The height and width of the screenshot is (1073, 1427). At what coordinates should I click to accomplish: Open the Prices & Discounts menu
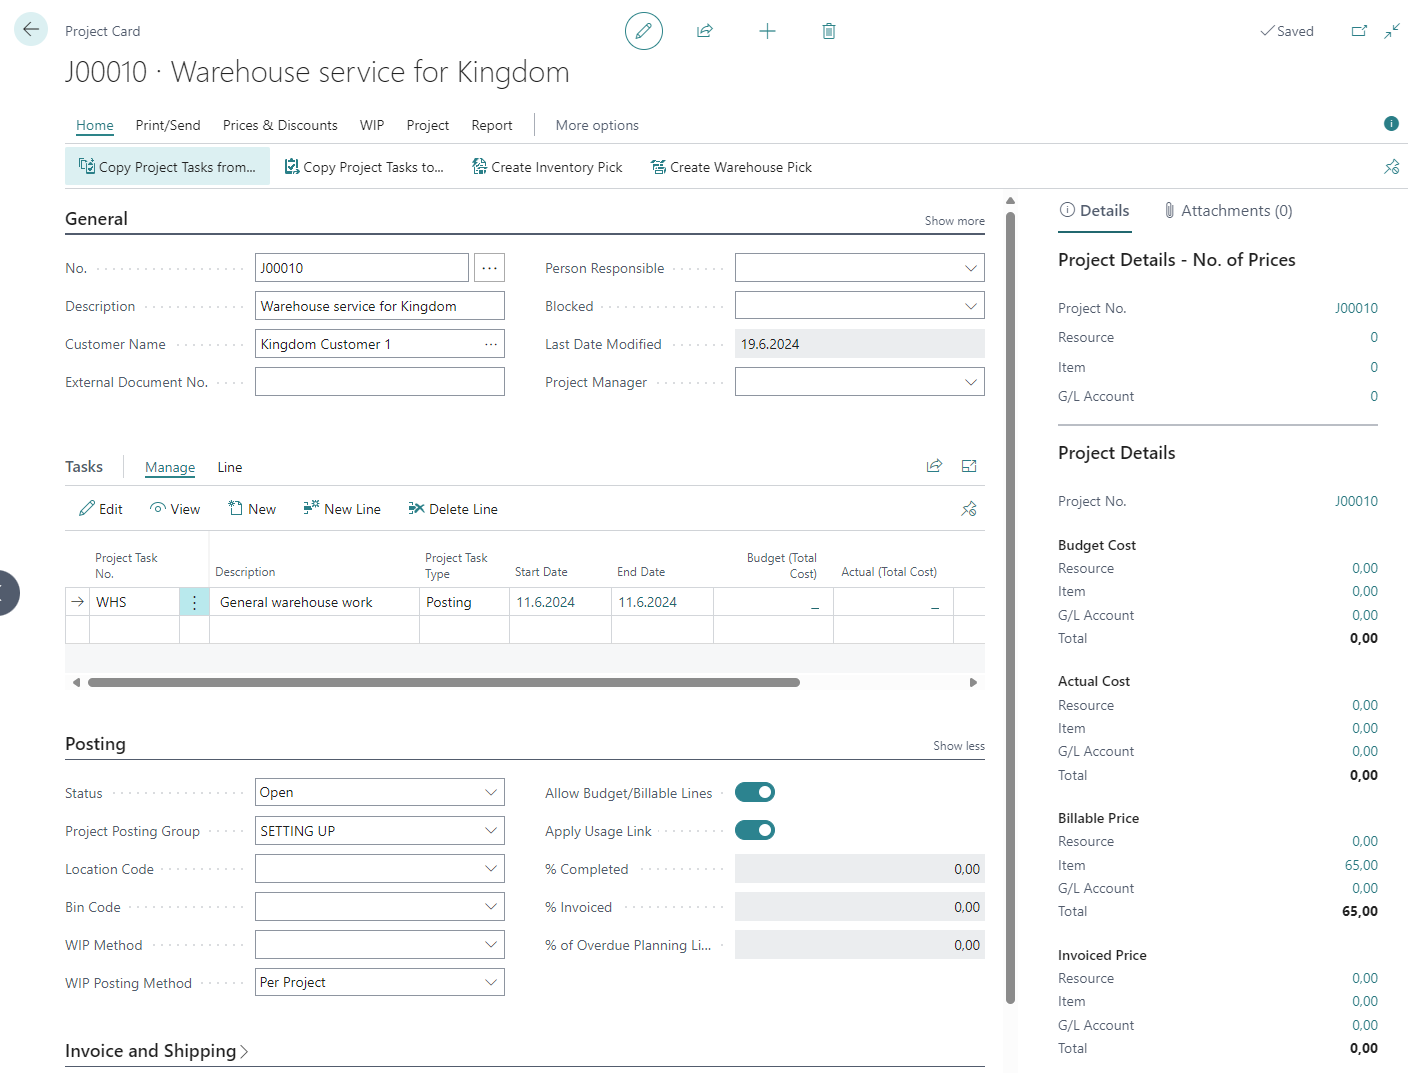[280, 125]
